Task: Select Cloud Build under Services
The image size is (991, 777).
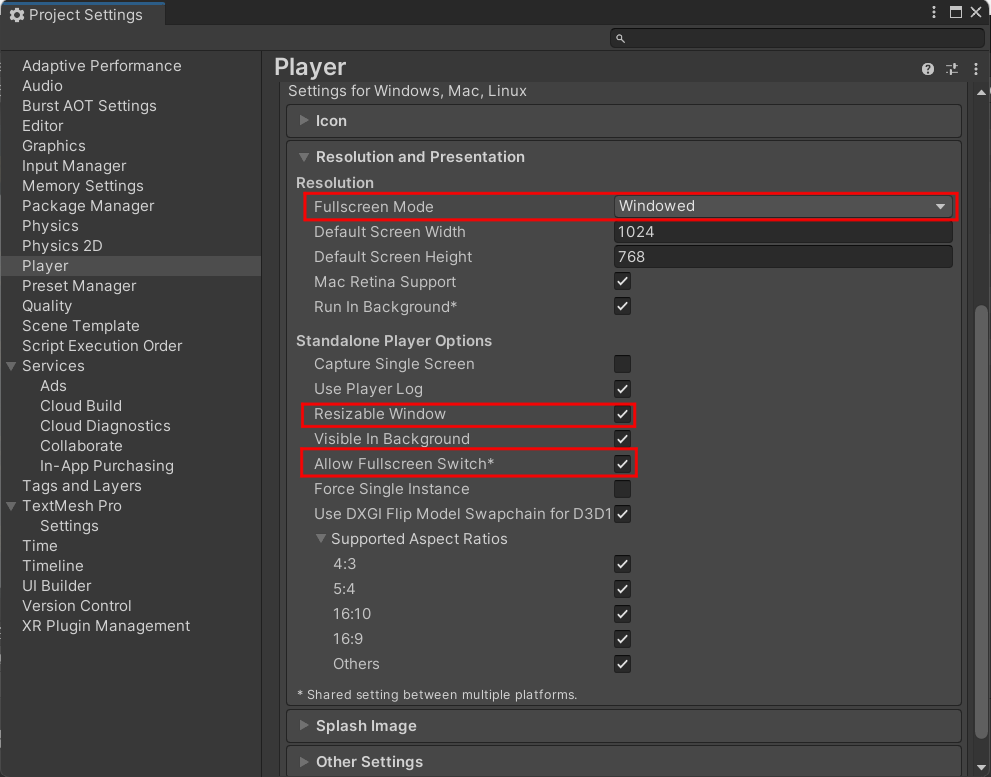Action: click(x=81, y=406)
